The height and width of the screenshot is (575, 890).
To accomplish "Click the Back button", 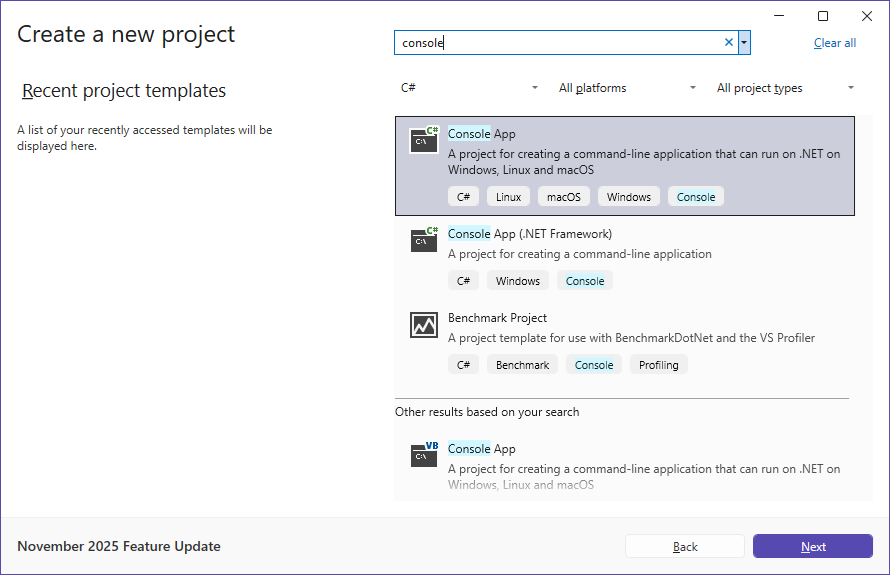I will (x=685, y=546).
